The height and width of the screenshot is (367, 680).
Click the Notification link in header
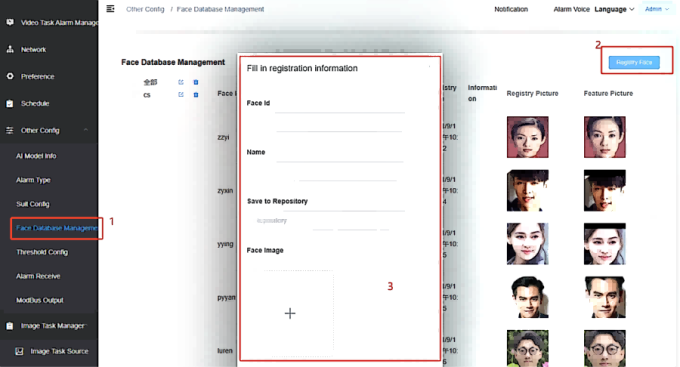pyautogui.click(x=511, y=9)
